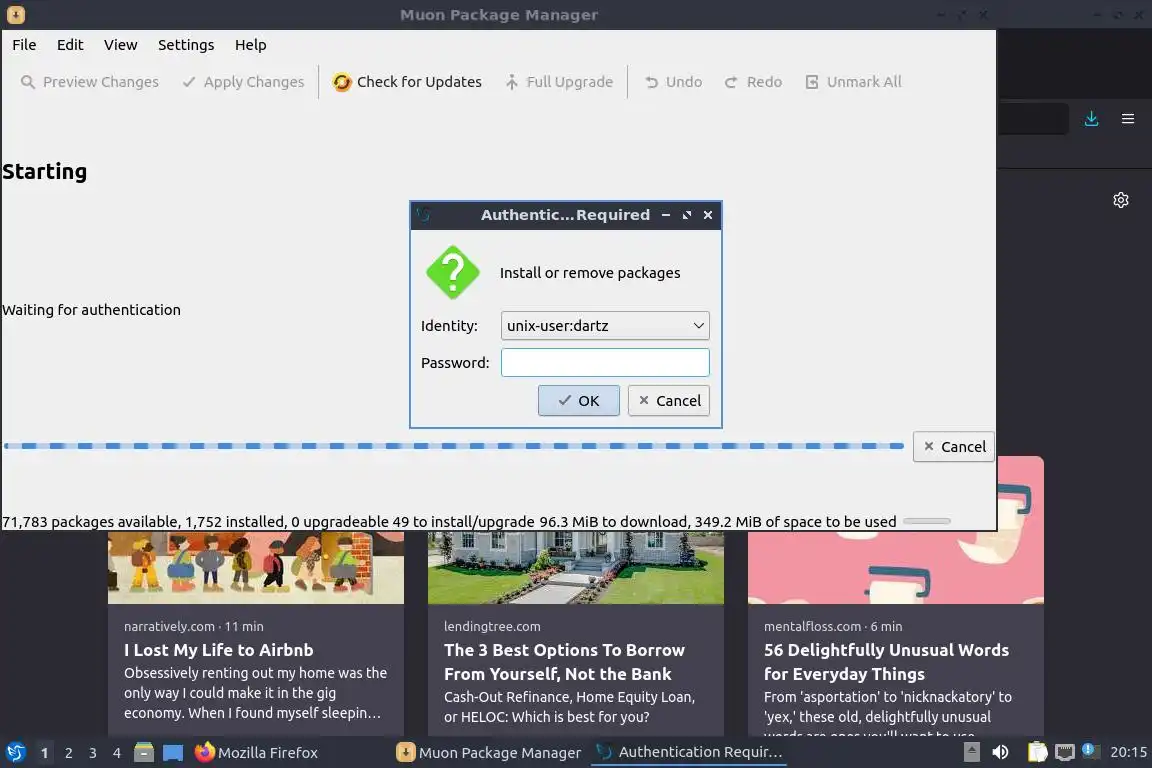
Task: Click the lendingtree house thumbnail
Action: (x=575, y=567)
